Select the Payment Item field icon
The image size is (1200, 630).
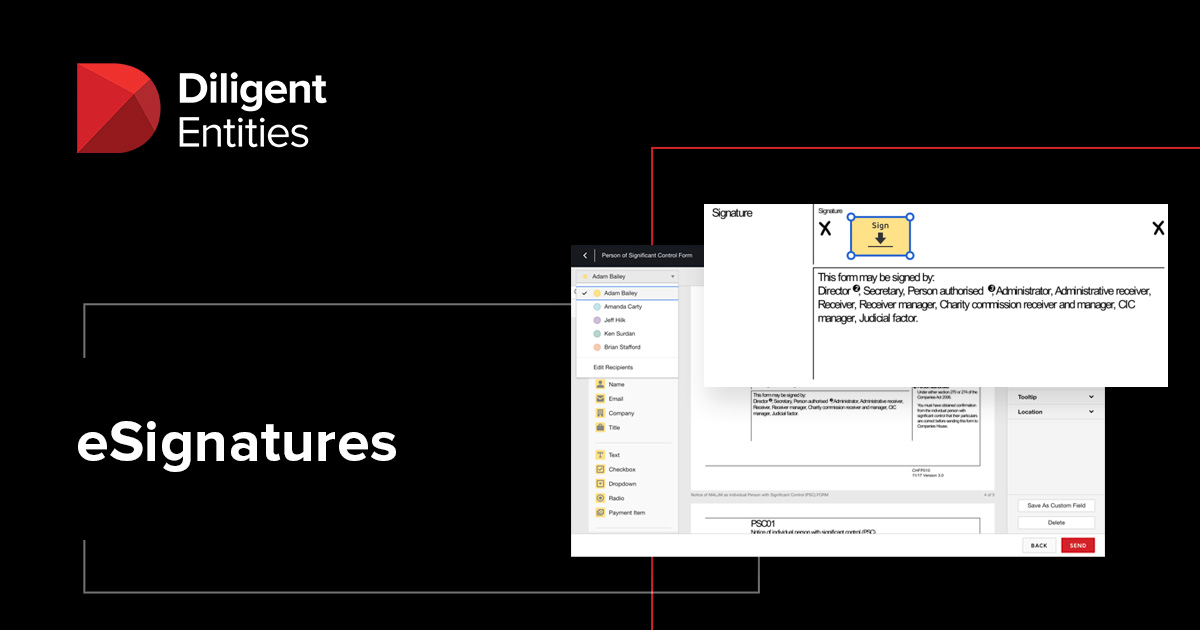pos(600,512)
